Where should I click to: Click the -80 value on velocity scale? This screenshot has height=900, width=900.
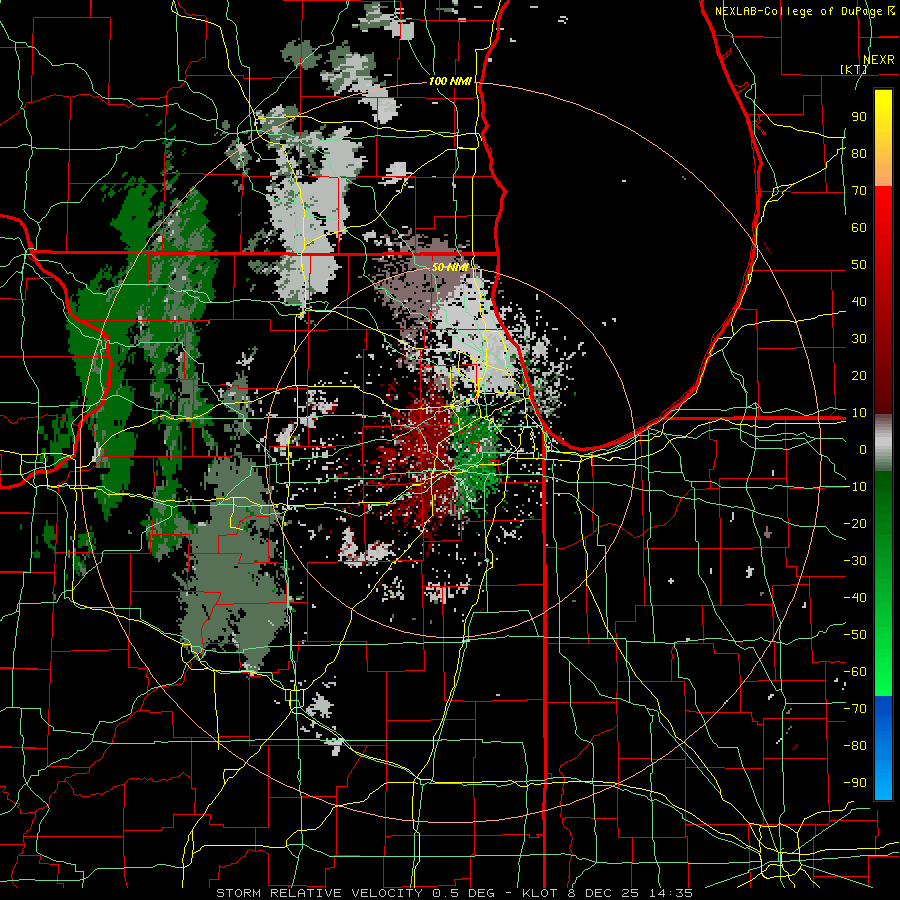(x=855, y=746)
